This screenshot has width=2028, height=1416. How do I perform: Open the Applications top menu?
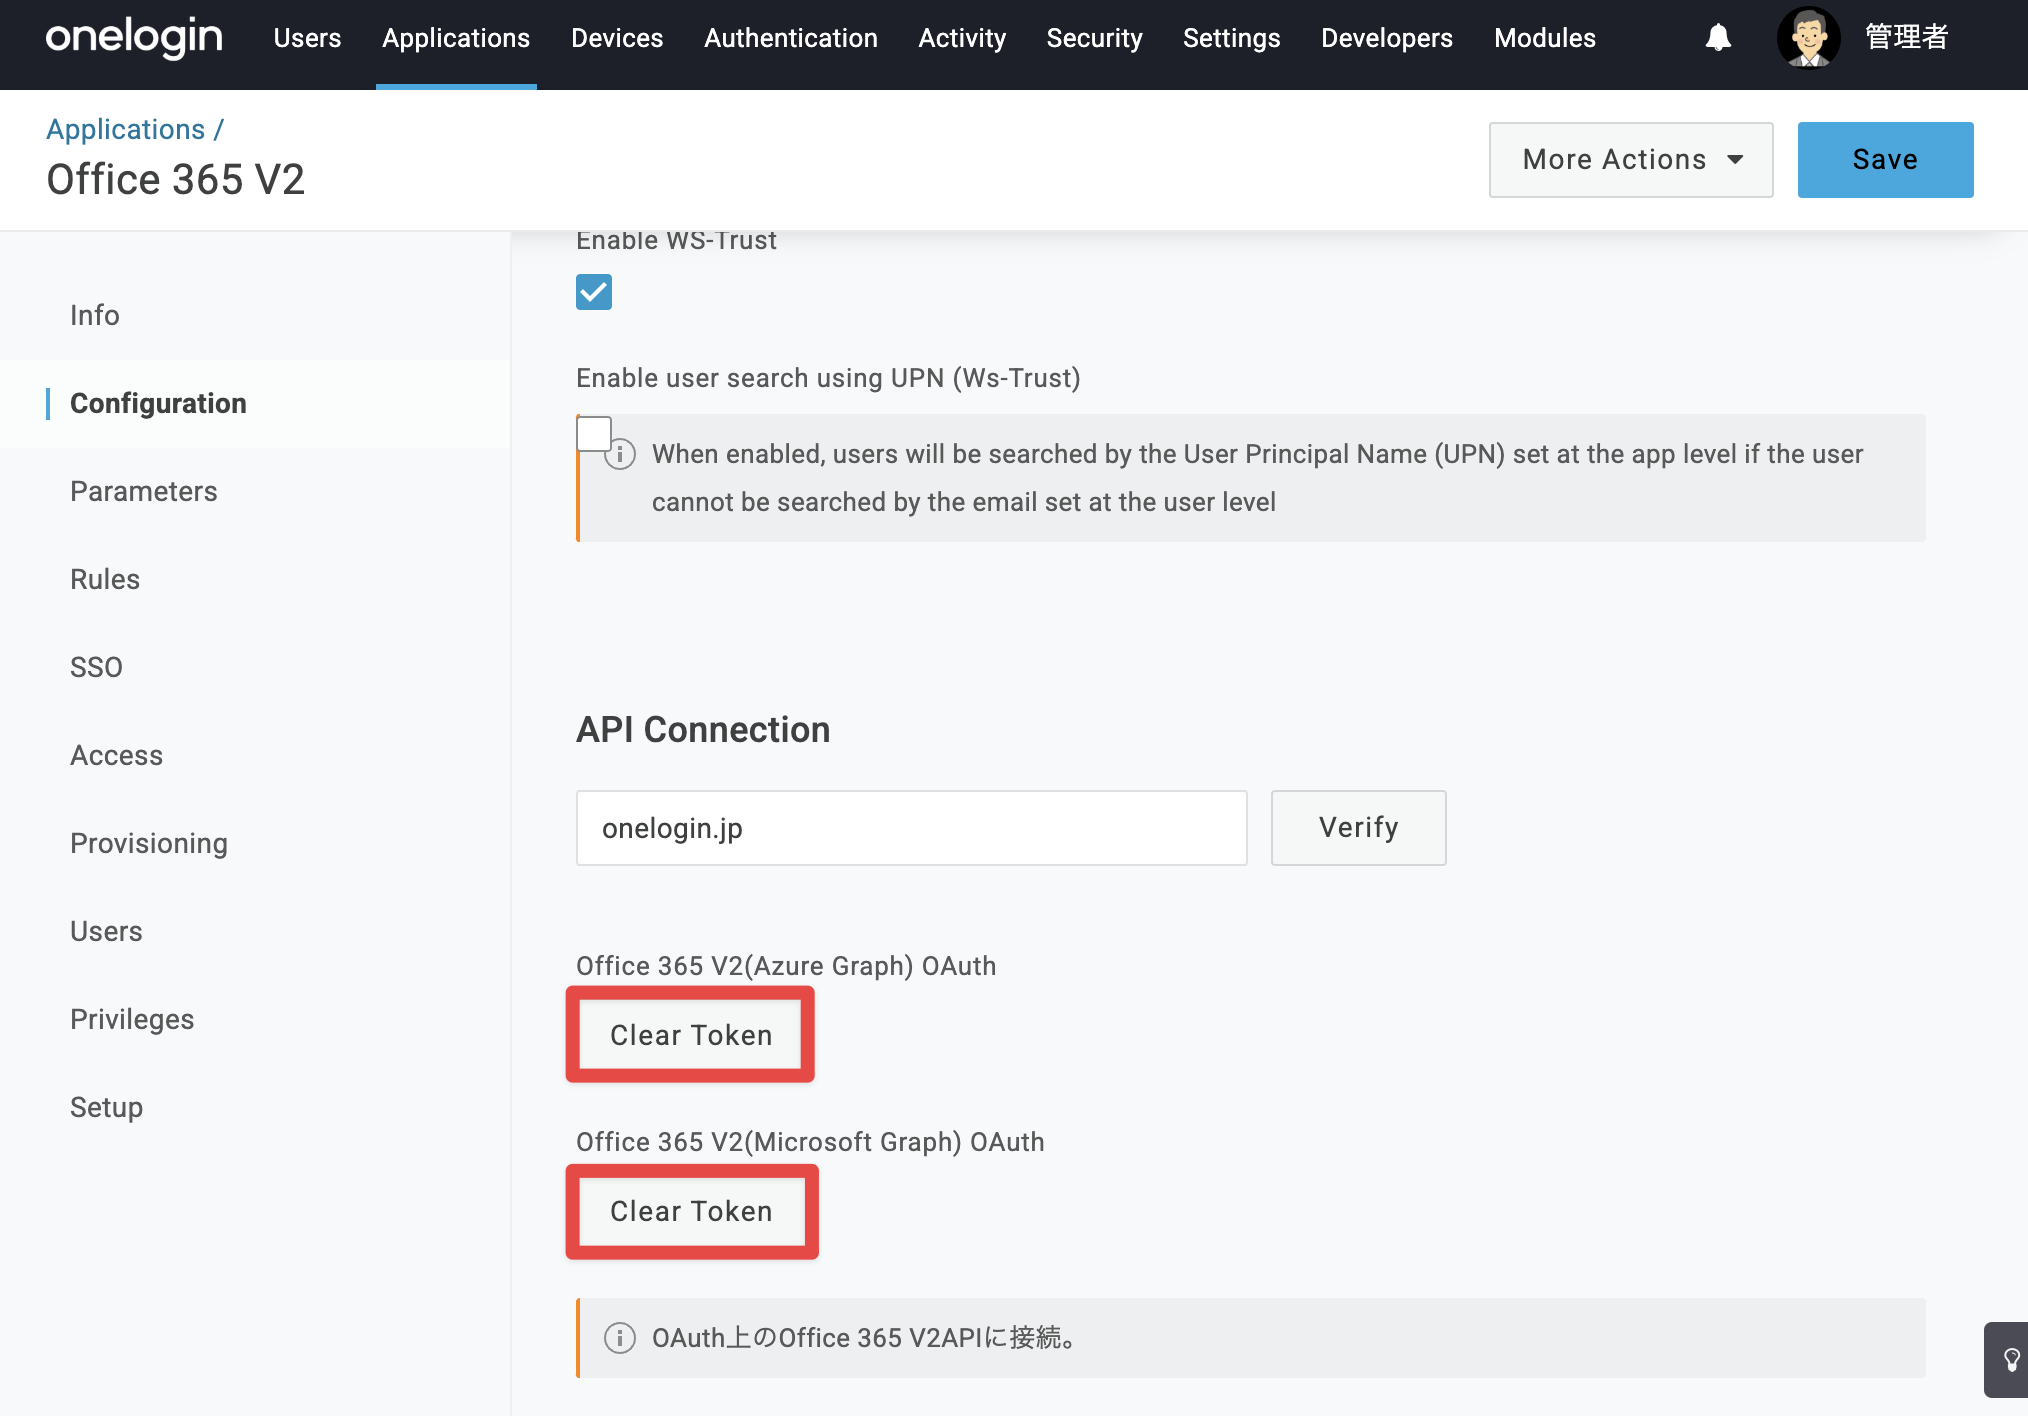(x=456, y=38)
